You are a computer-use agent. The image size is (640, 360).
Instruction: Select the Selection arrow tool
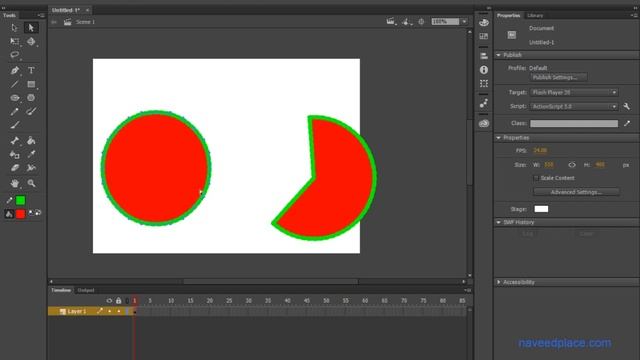[x=15, y=28]
